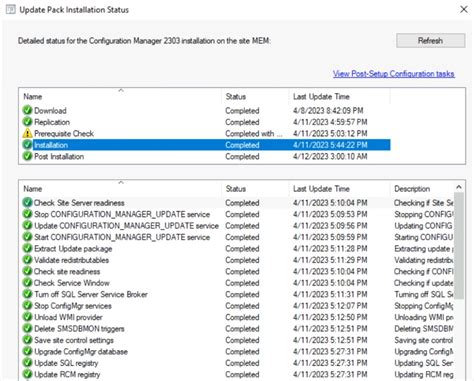The height and width of the screenshot is (381, 474).
Task: Click check icon beside Unload WMI provider
Action: coord(27,317)
